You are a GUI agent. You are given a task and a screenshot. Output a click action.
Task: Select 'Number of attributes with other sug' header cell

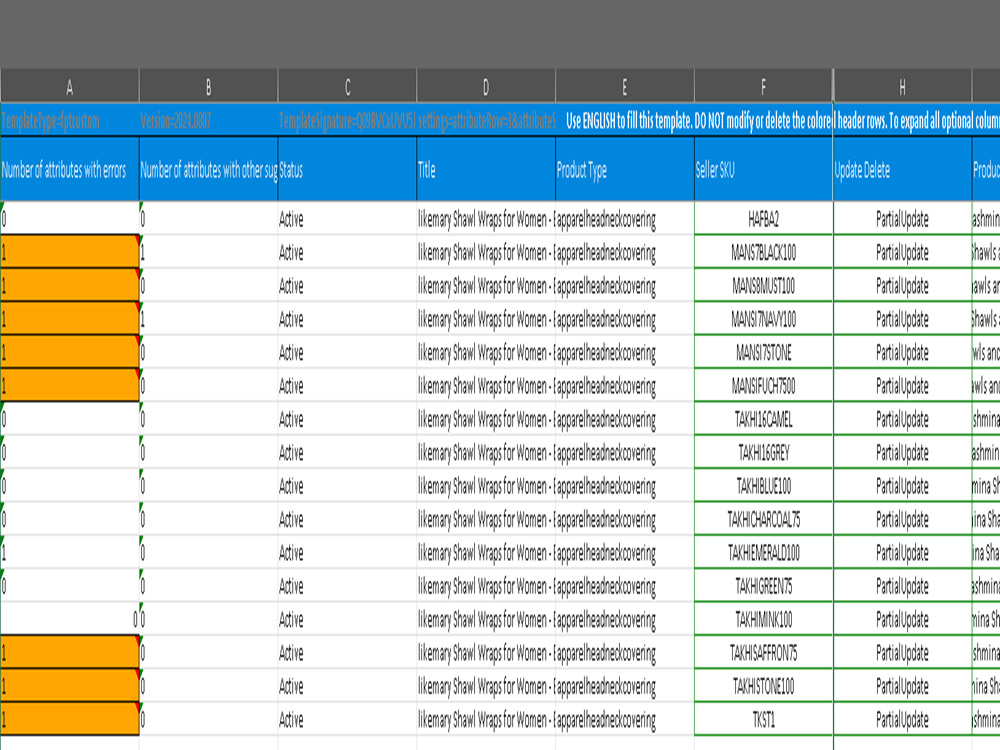(209, 170)
